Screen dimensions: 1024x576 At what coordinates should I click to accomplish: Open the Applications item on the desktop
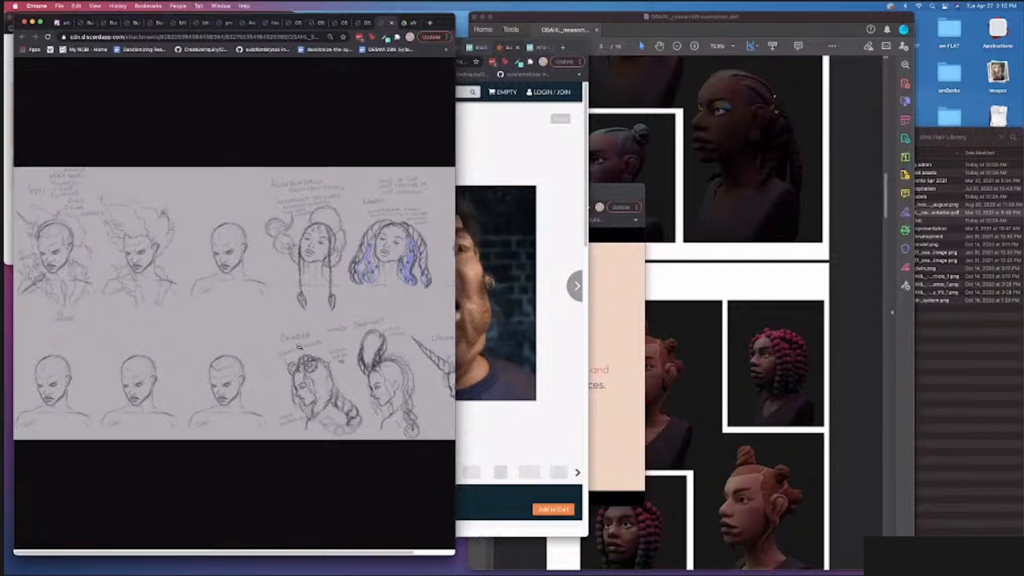tap(997, 33)
